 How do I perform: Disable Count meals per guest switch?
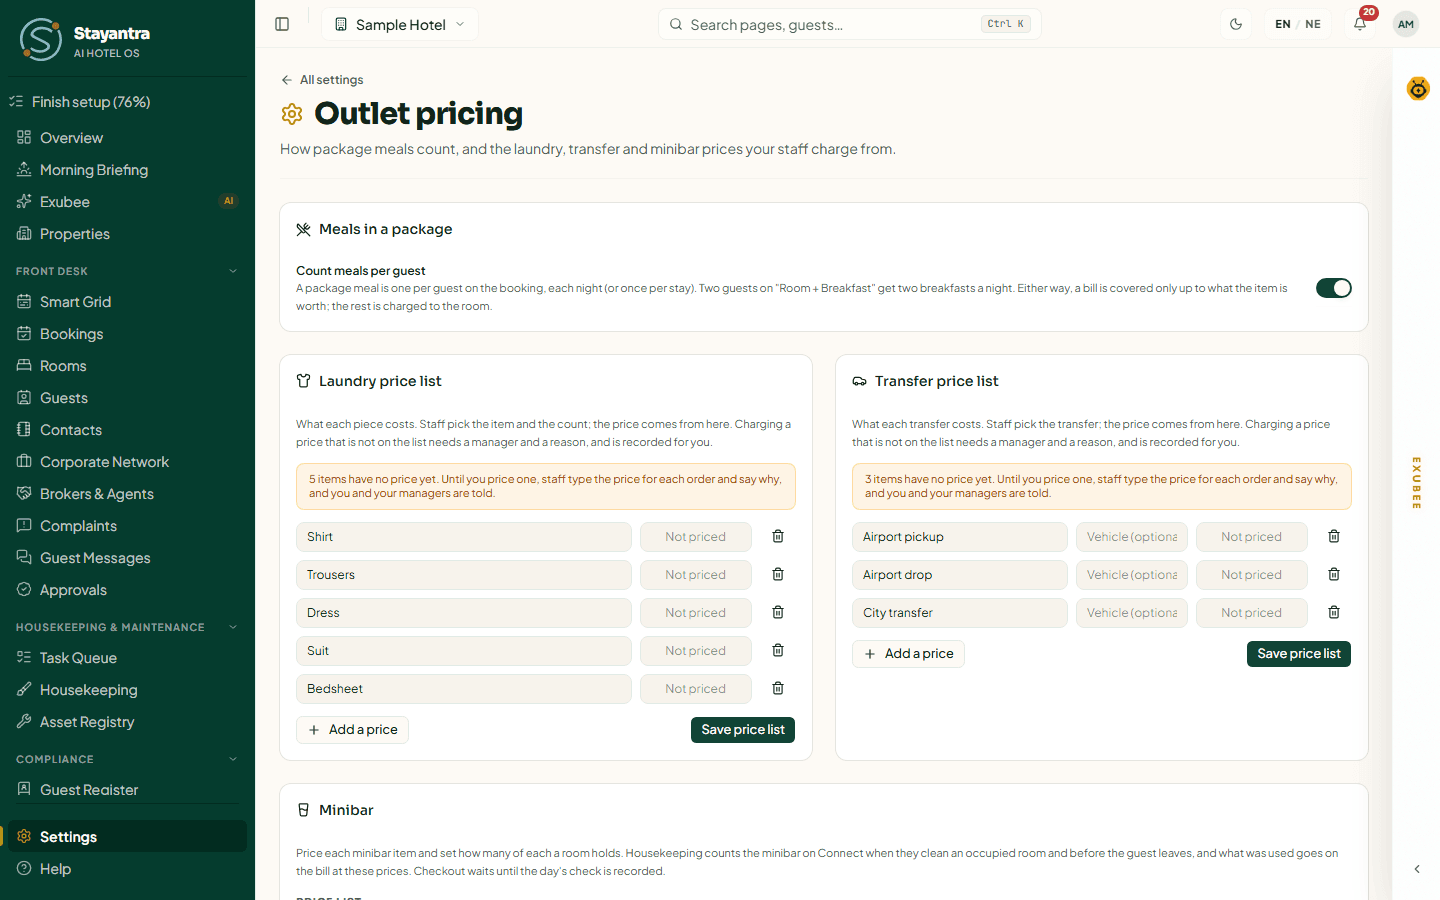click(x=1334, y=288)
